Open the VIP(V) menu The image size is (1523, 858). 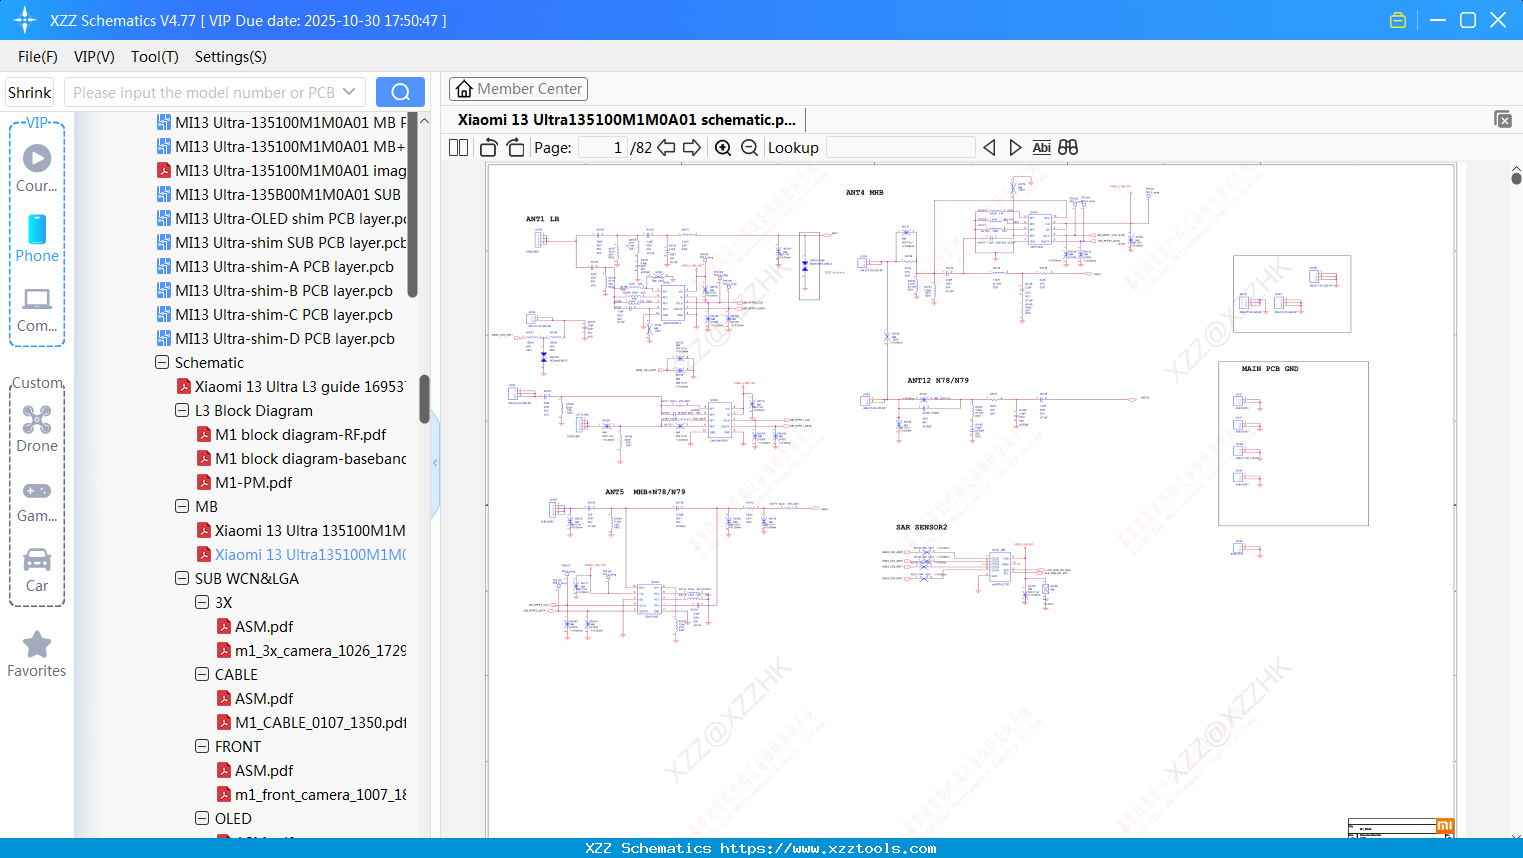pyautogui.click(x=93, y=57)
